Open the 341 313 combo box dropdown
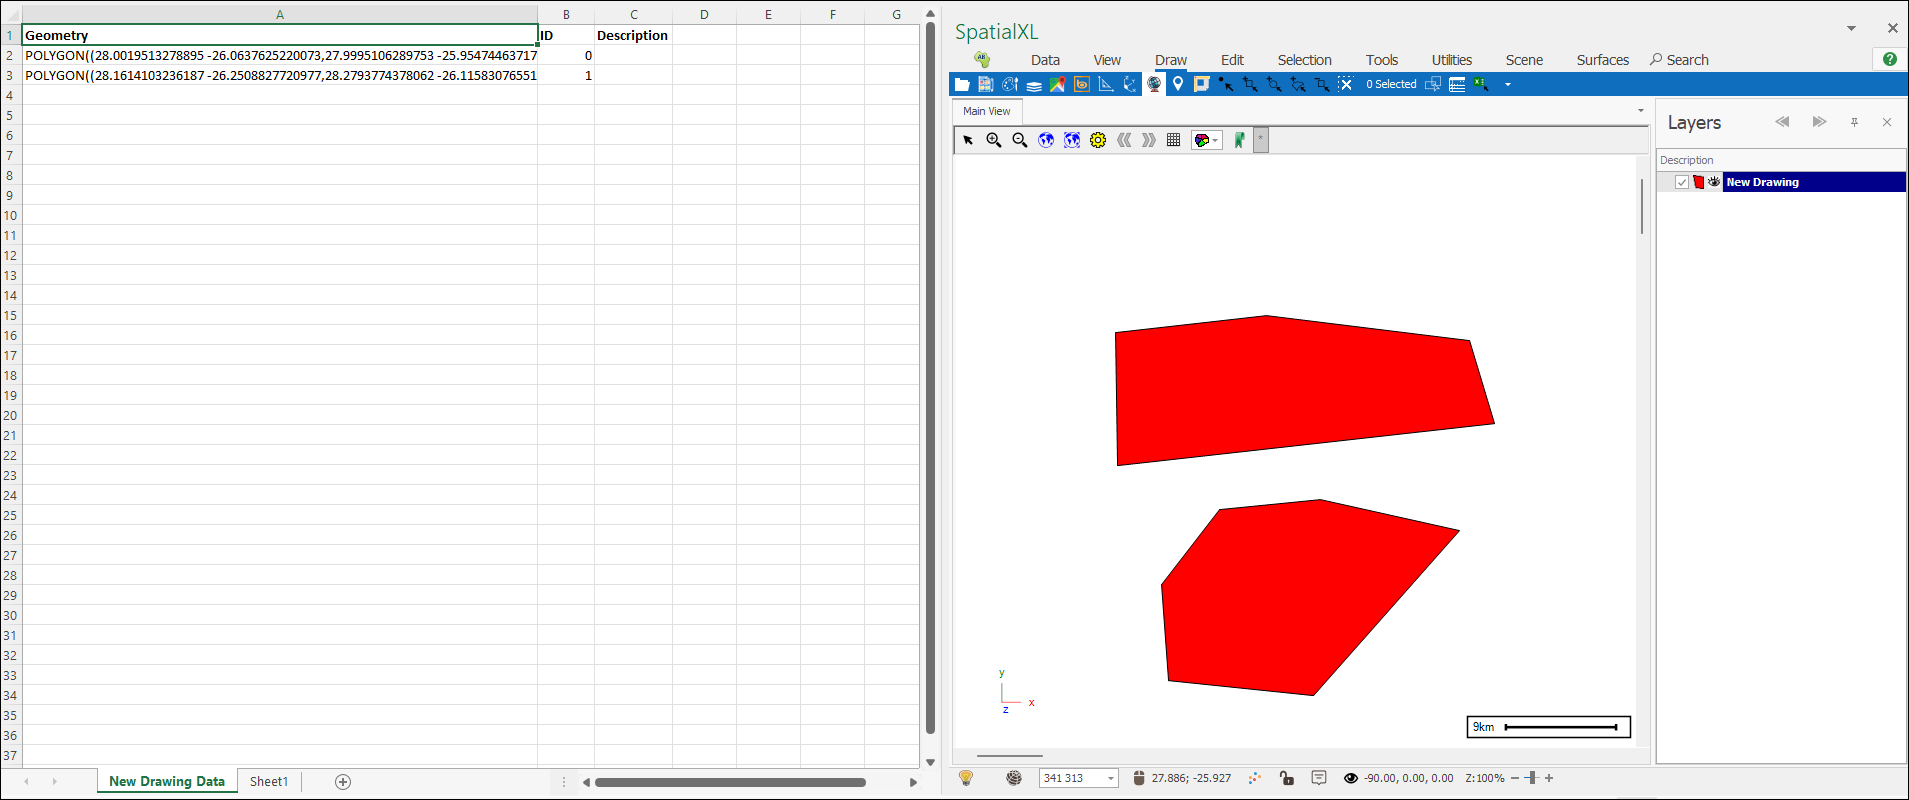 point(1110,778)
